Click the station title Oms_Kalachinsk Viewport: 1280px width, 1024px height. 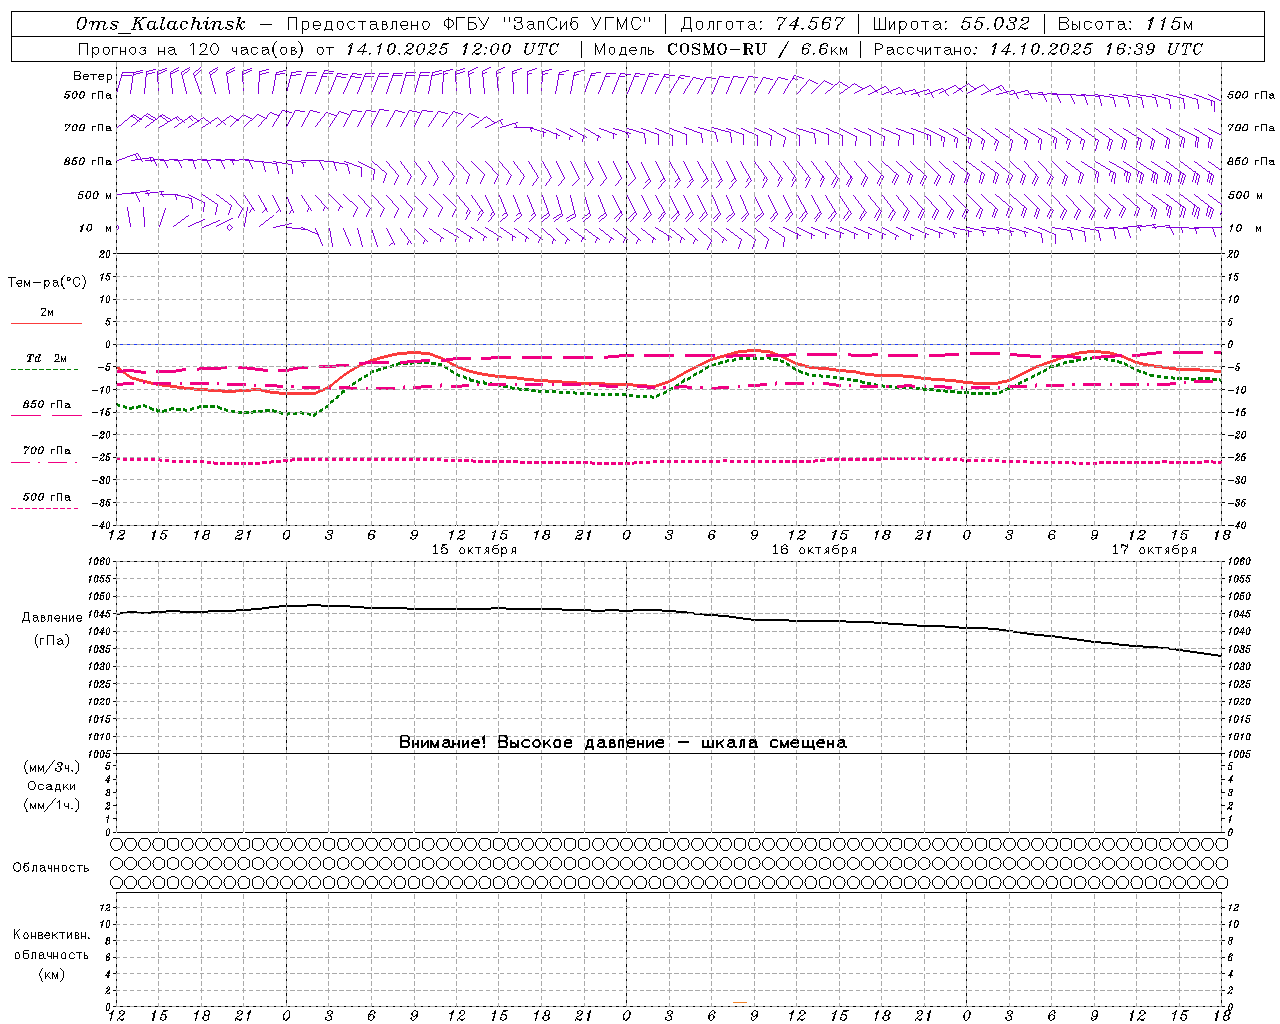(x=161, y=24)
